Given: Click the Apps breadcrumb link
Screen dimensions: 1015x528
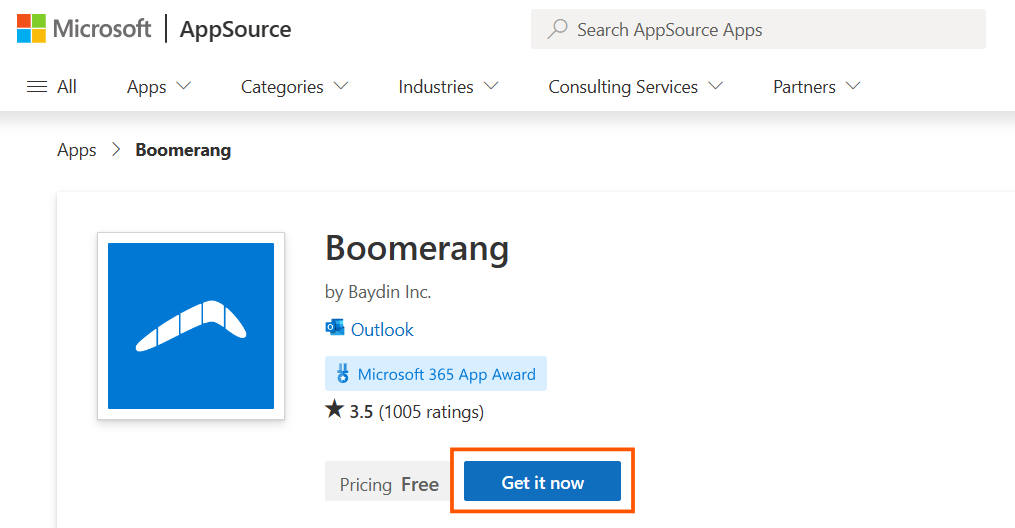Looking at the screenshot, I should point(77,150).
